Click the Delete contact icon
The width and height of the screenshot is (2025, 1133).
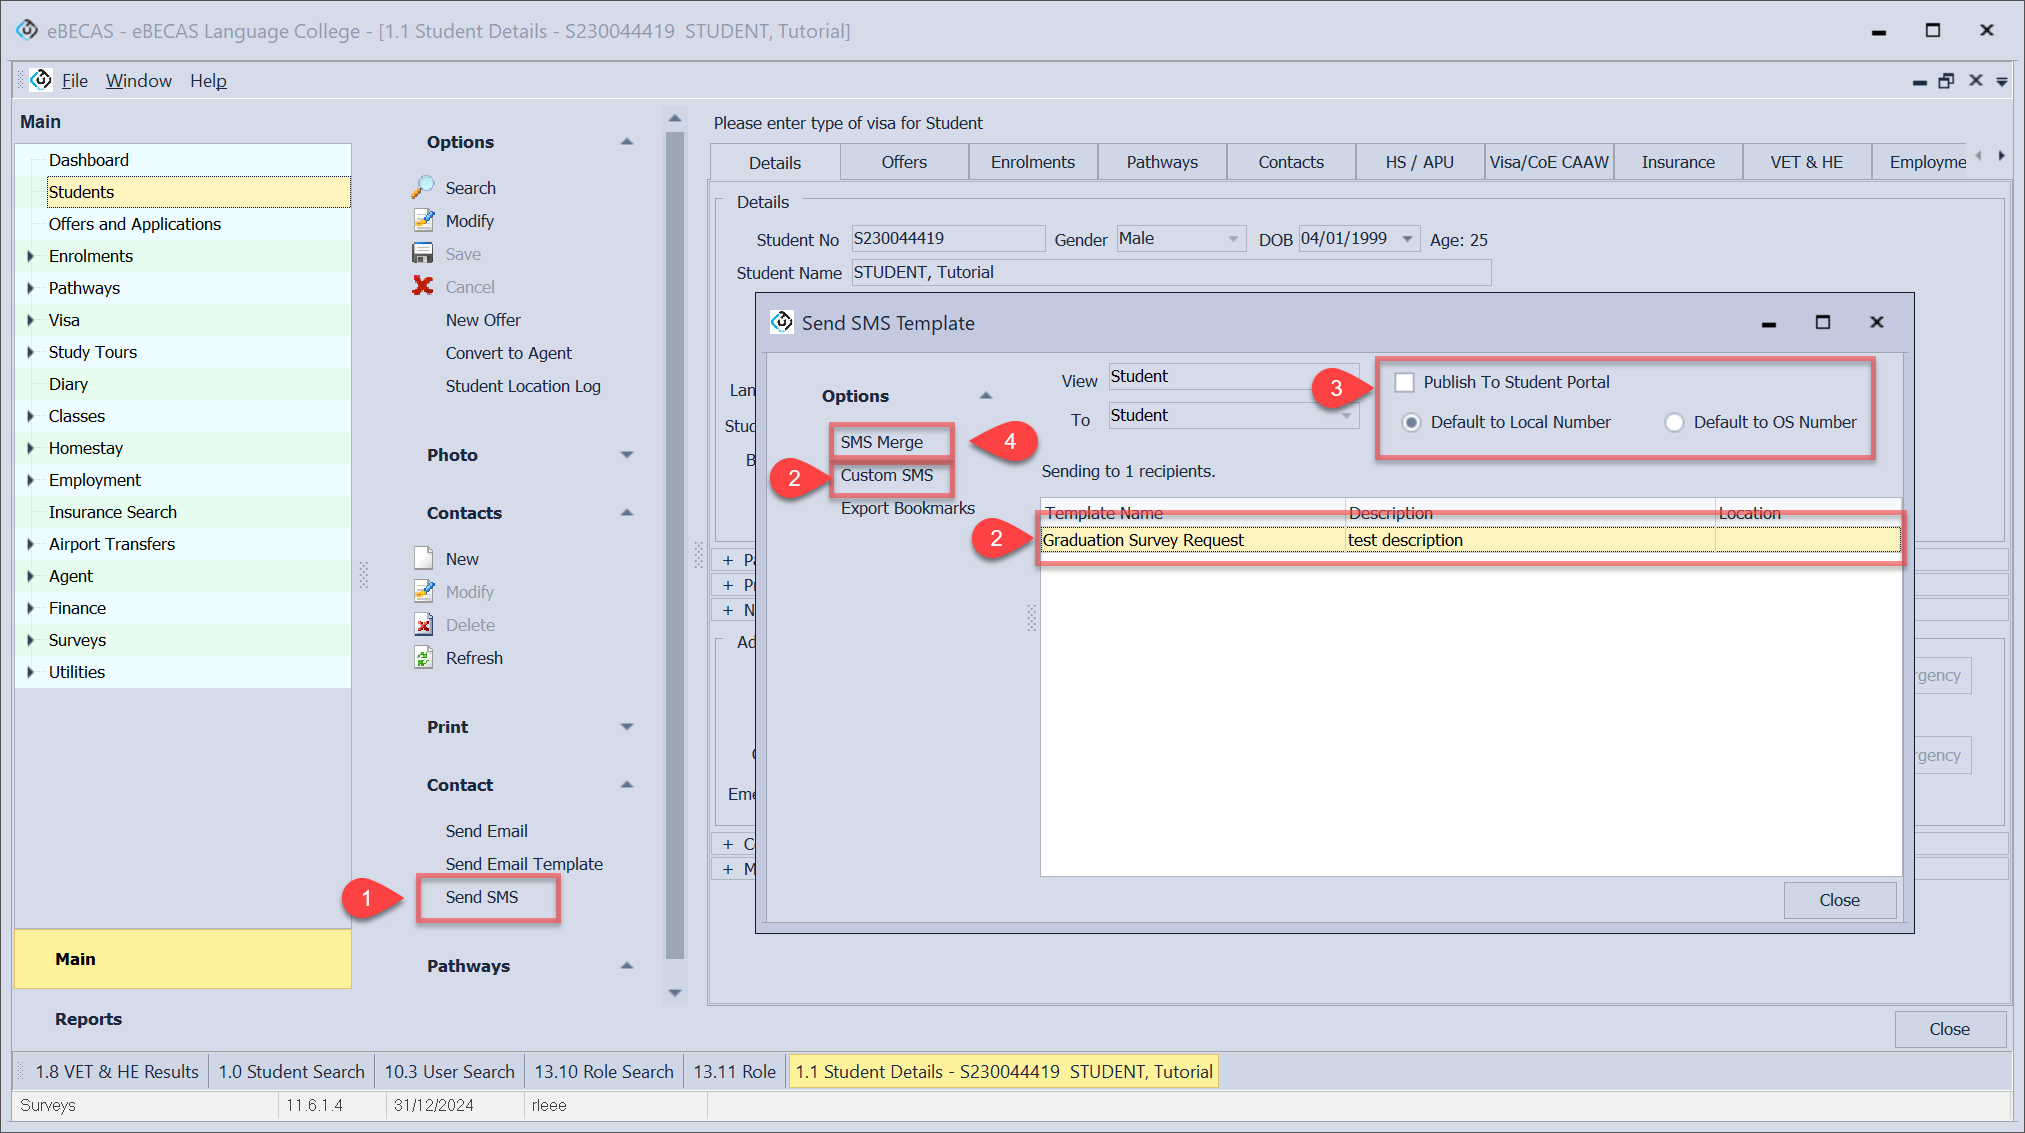coord(423,625)
